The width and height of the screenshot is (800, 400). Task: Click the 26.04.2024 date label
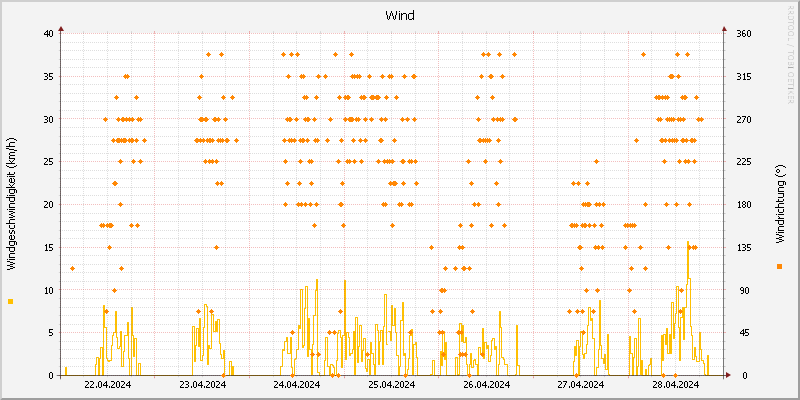pos(486,385)
